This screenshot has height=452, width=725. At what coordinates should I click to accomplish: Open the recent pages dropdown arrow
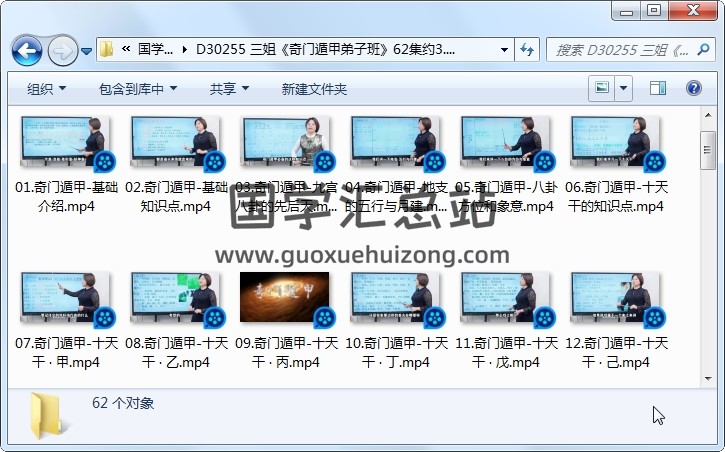pos(86,51)
